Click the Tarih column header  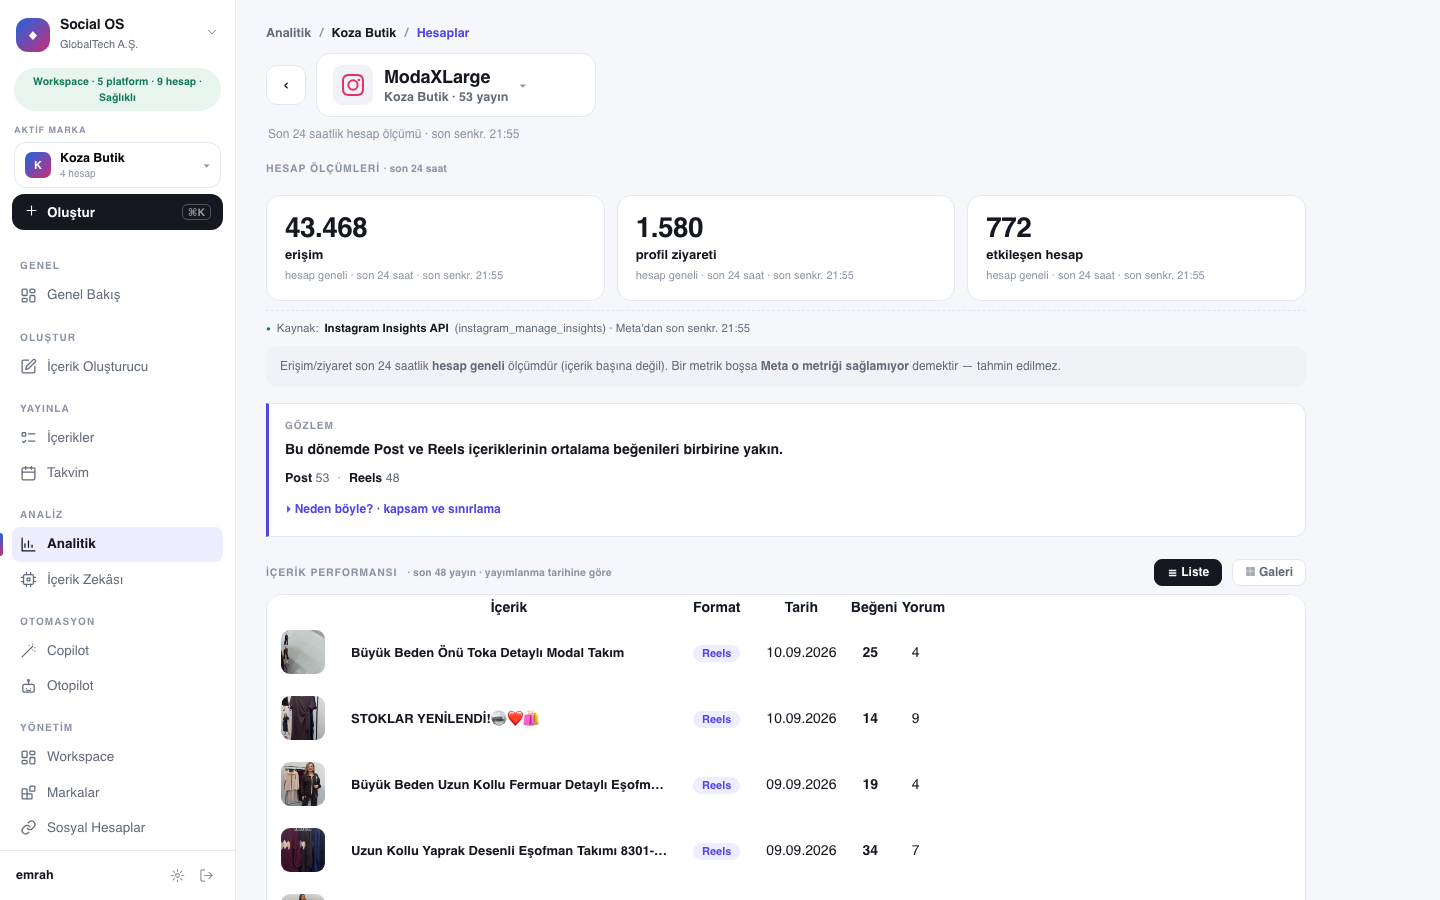point(801,607)
